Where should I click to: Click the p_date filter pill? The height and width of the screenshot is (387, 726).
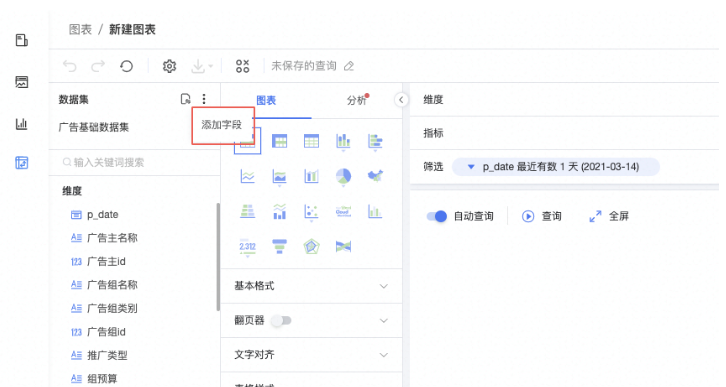pyautogui.click(x=556, y=167)
